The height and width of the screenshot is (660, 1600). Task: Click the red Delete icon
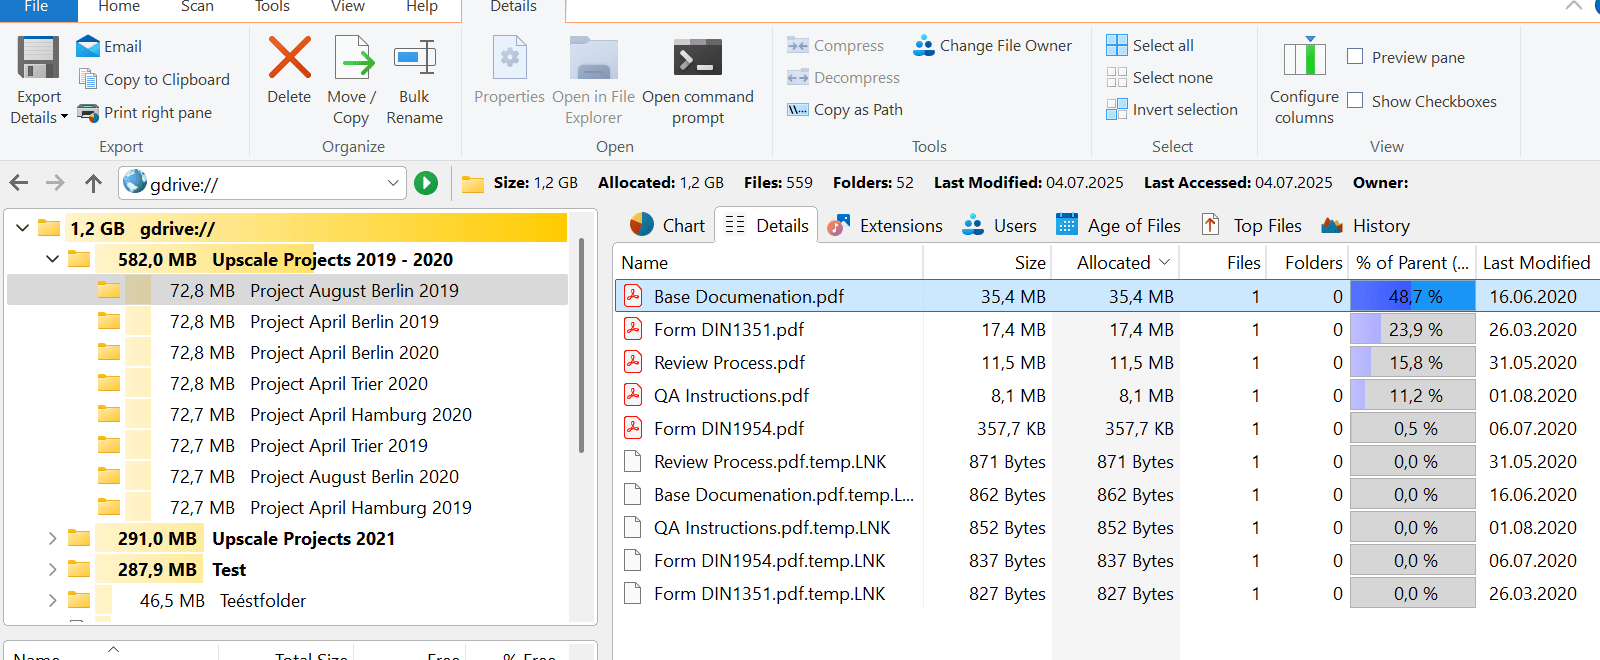click(x=289, y=59)
